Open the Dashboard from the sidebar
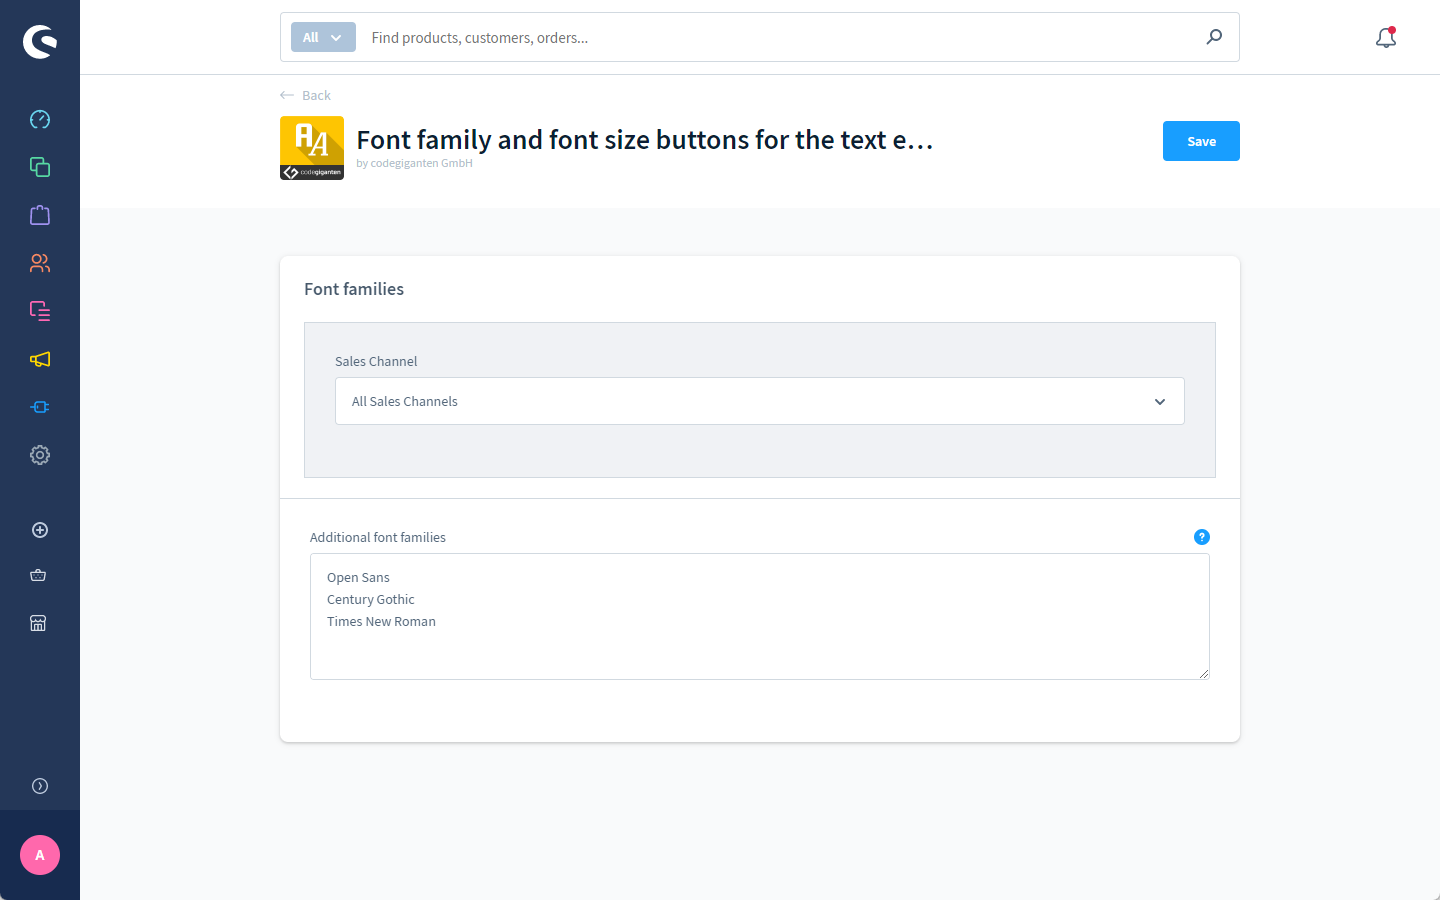1440x900 pixels. (x=40, y=119)
